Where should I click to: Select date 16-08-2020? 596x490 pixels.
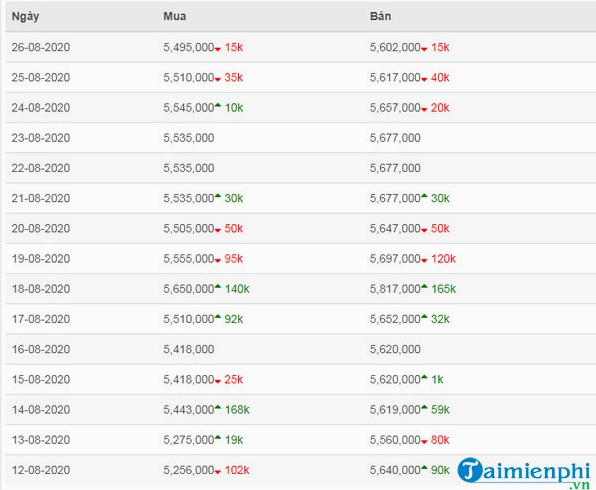pos(41,349)
